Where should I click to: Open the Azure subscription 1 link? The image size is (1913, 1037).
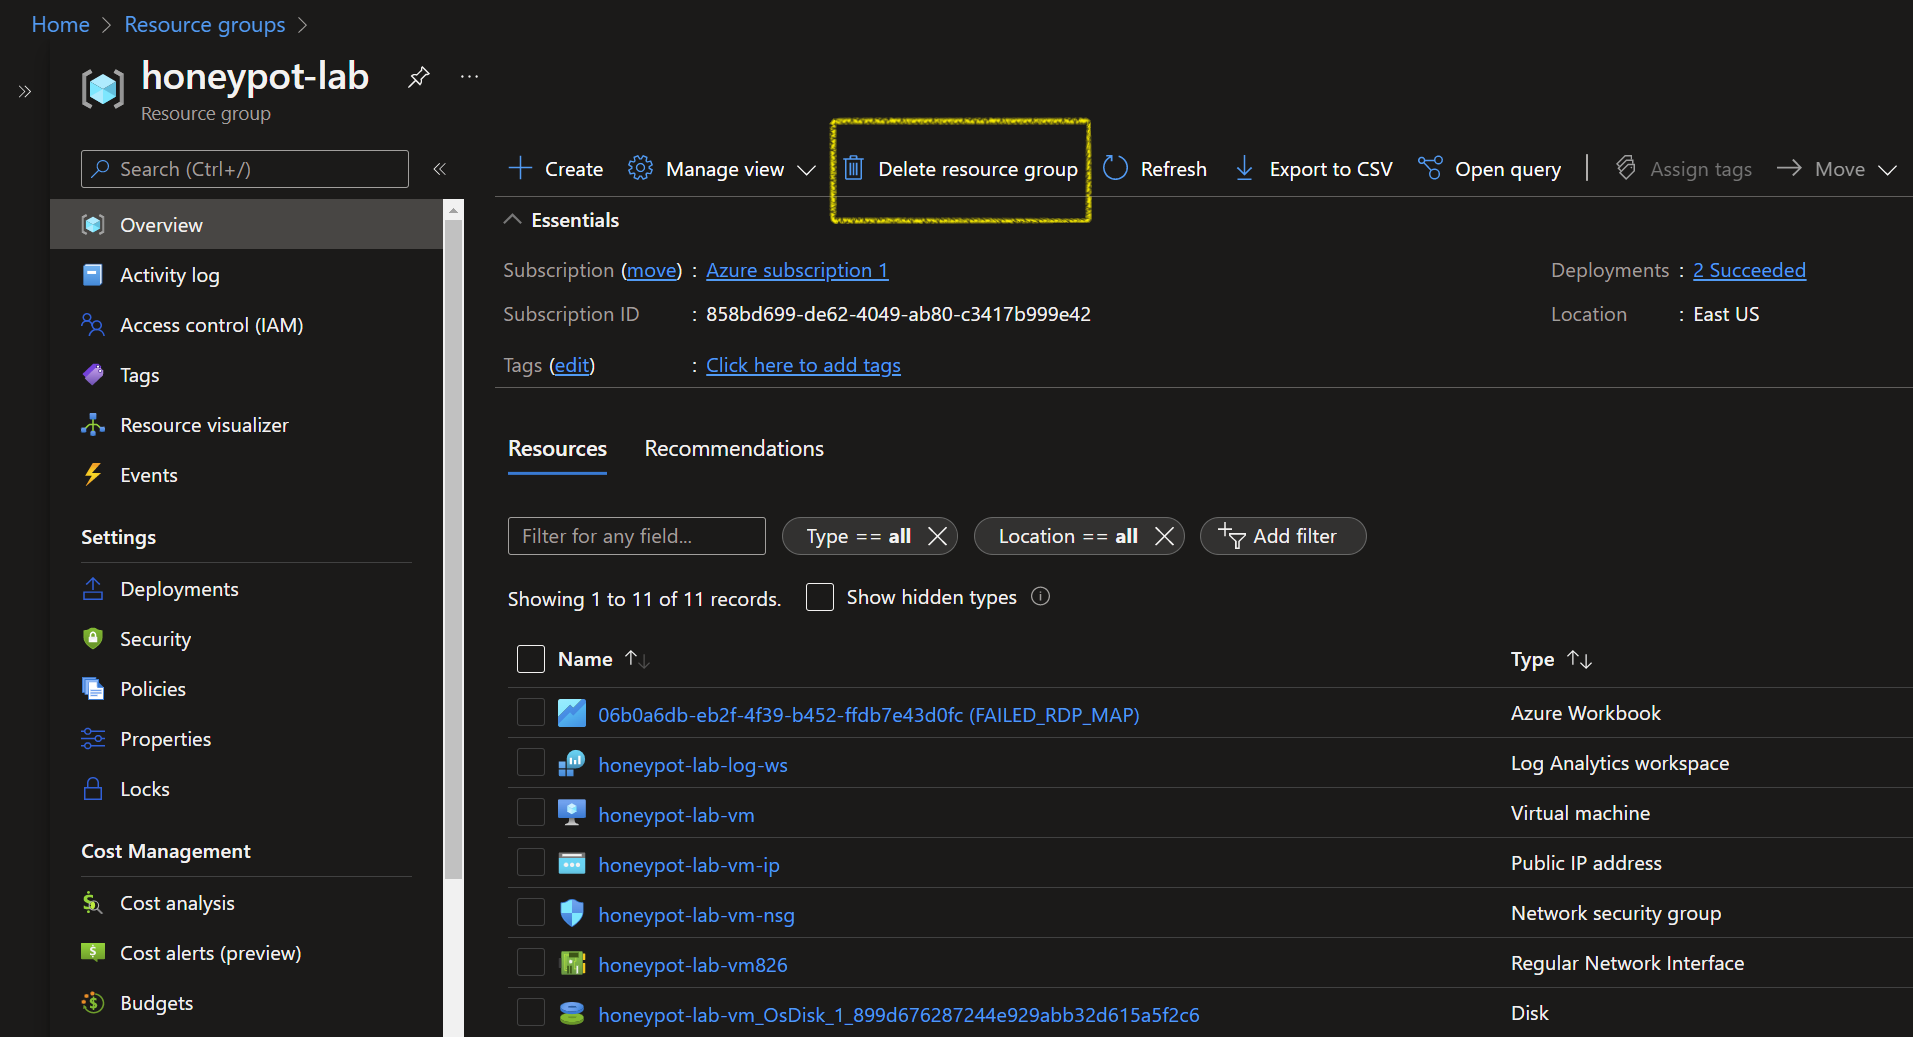pos(797,270)
